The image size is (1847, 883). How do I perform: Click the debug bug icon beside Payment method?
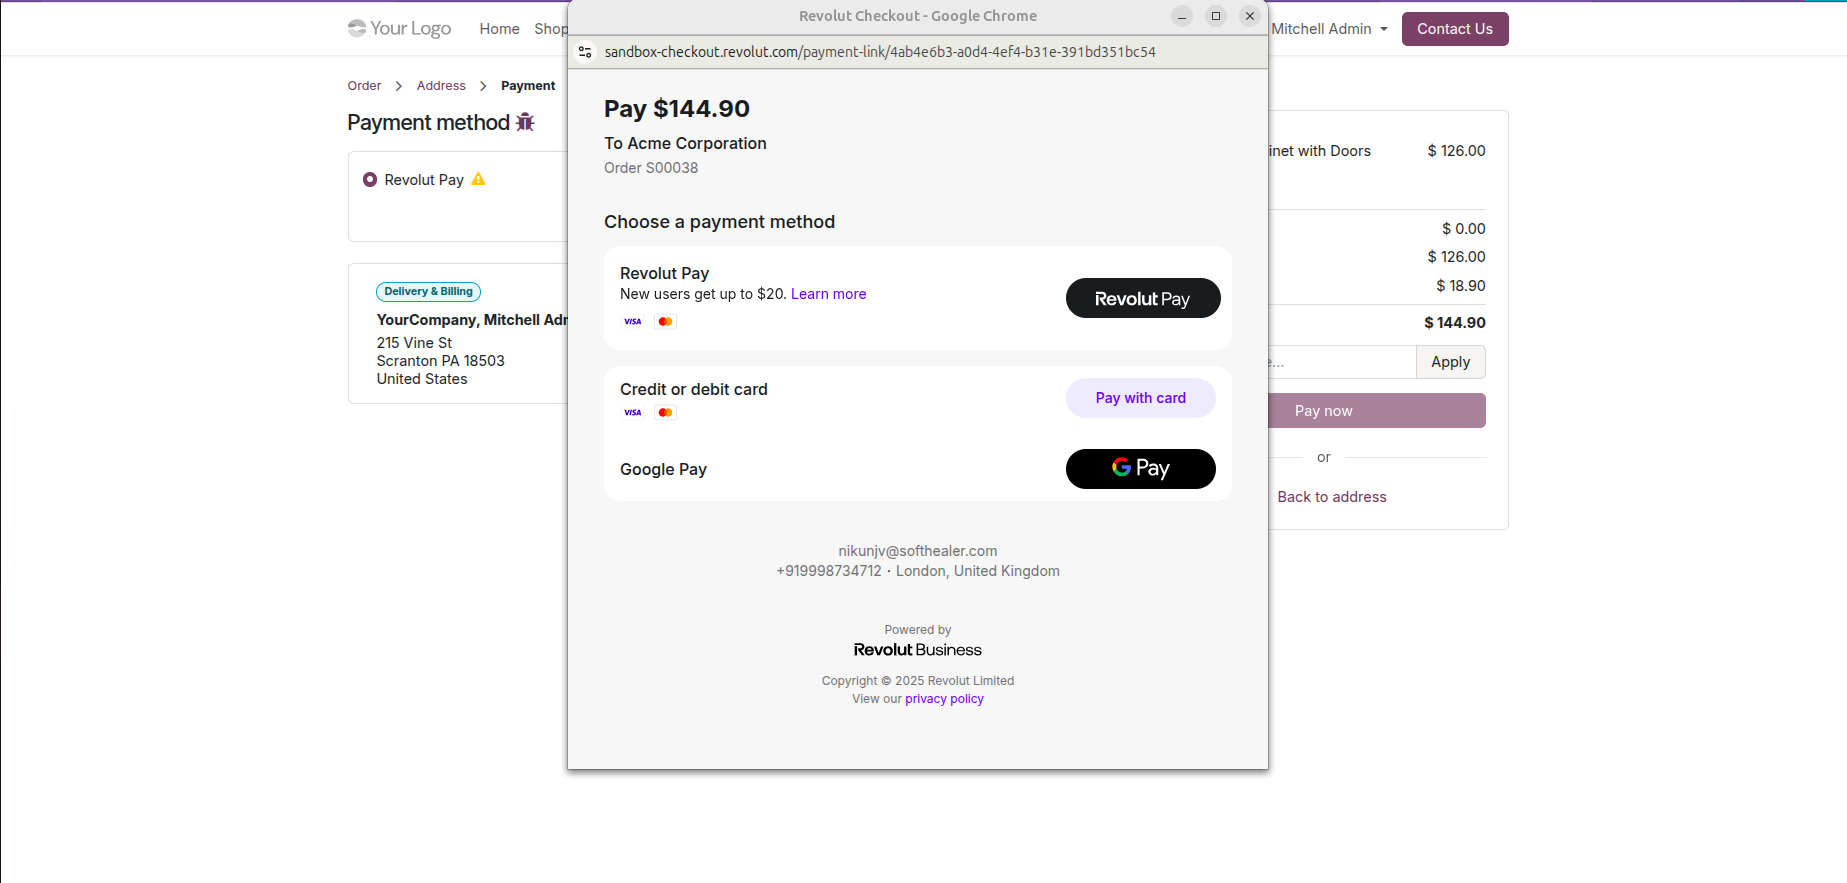525,122
